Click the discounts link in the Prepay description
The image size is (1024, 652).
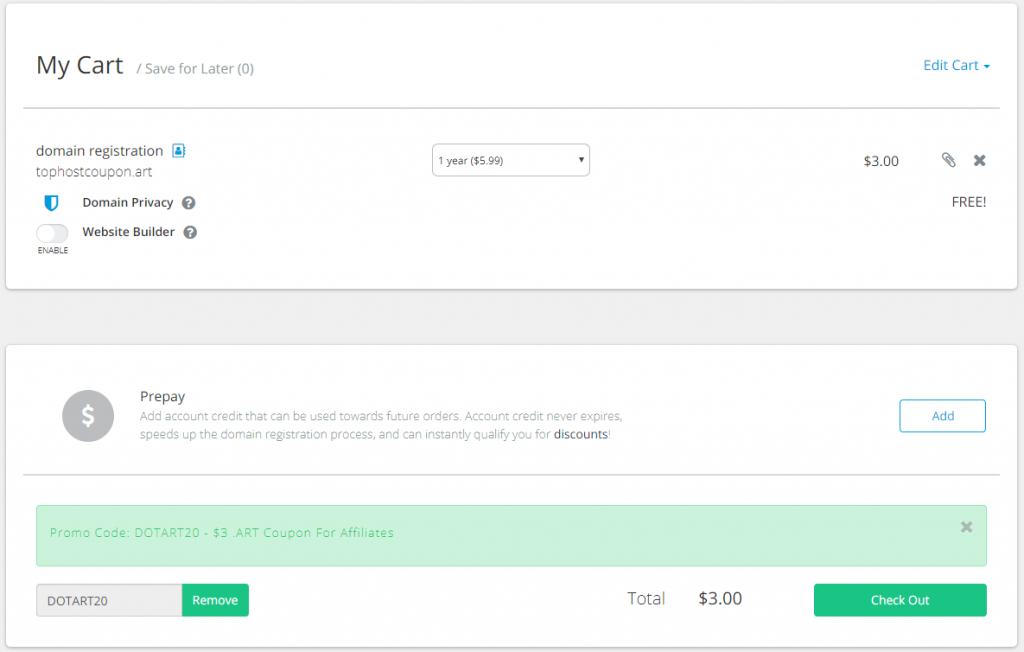pyautogui.click(x=581, y=434)
